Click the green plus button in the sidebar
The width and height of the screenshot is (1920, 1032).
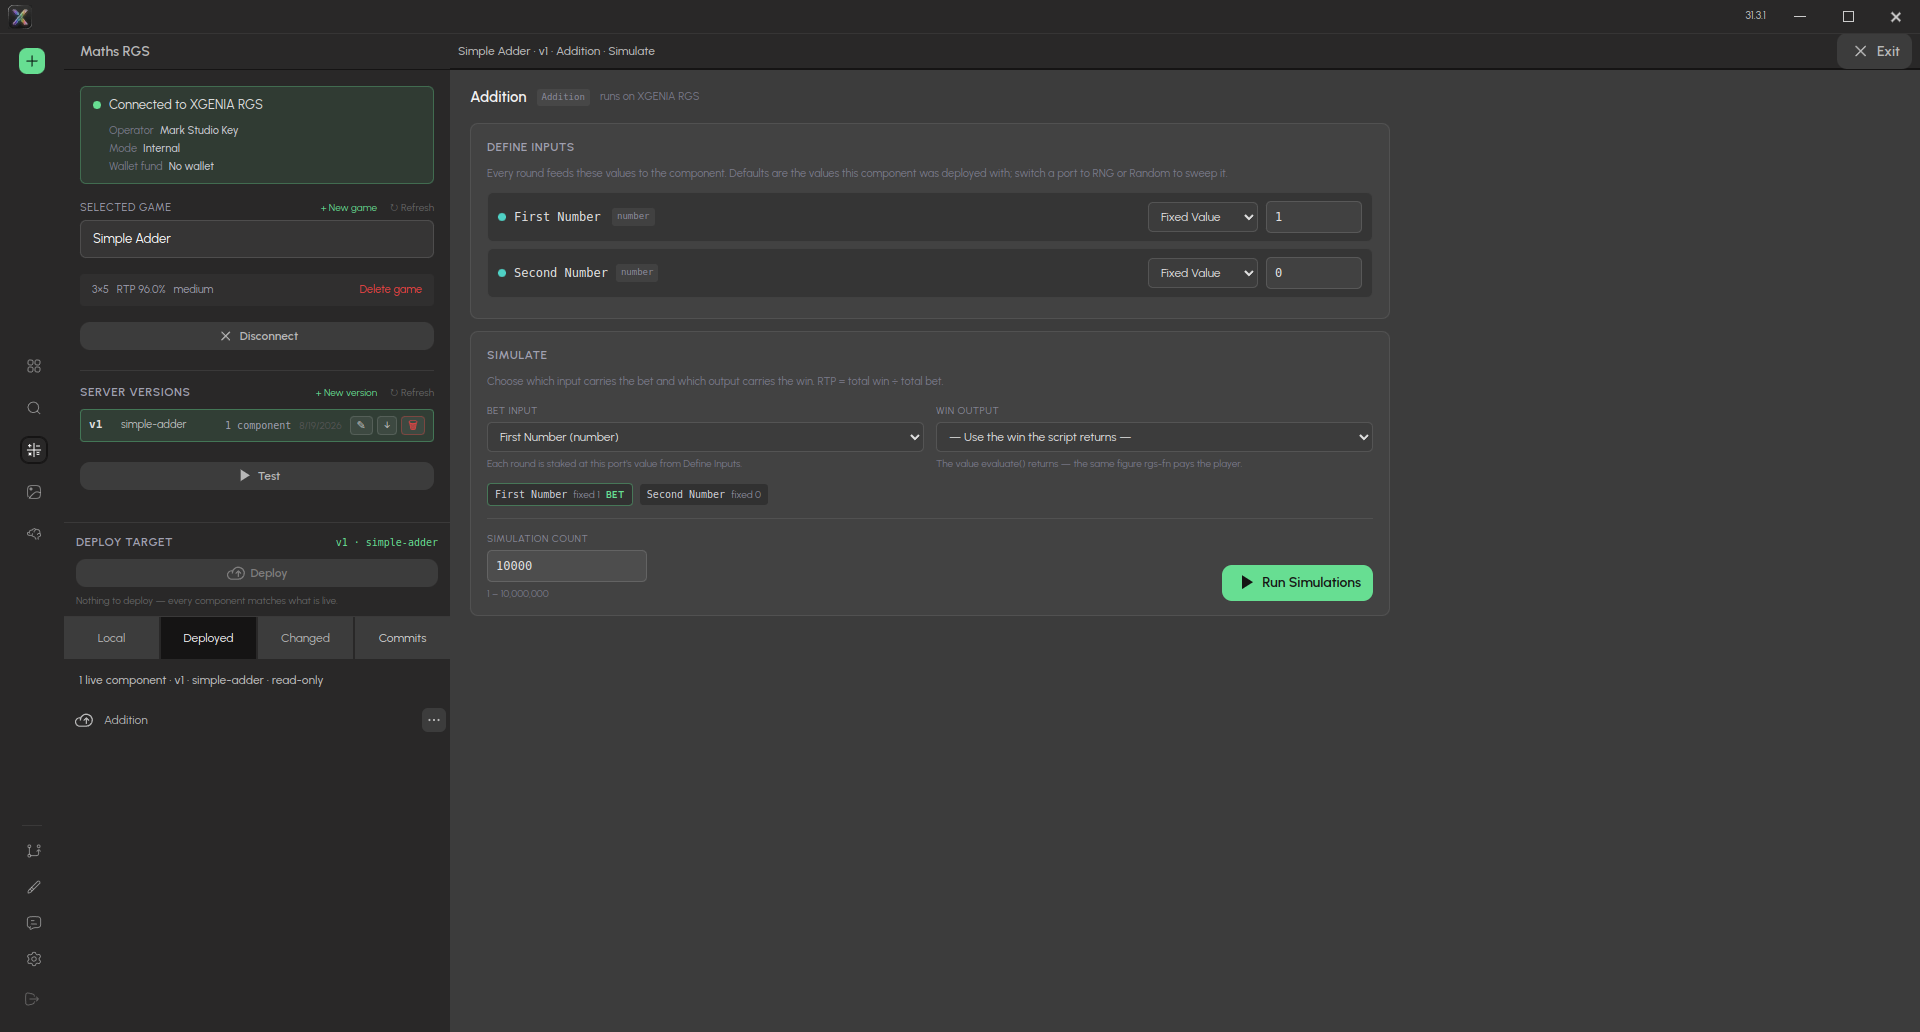click(32, 61)
